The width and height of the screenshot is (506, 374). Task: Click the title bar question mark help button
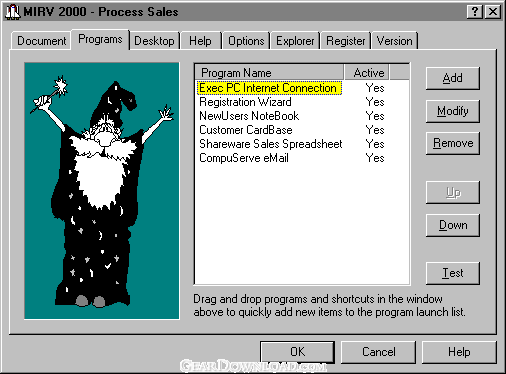tap(475, 12)
